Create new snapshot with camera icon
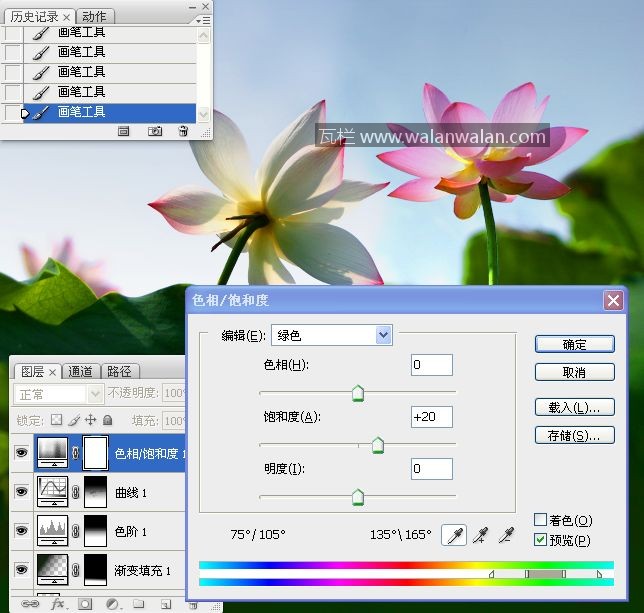Screen dimensions: 644x613 click(x=155, y=131)
